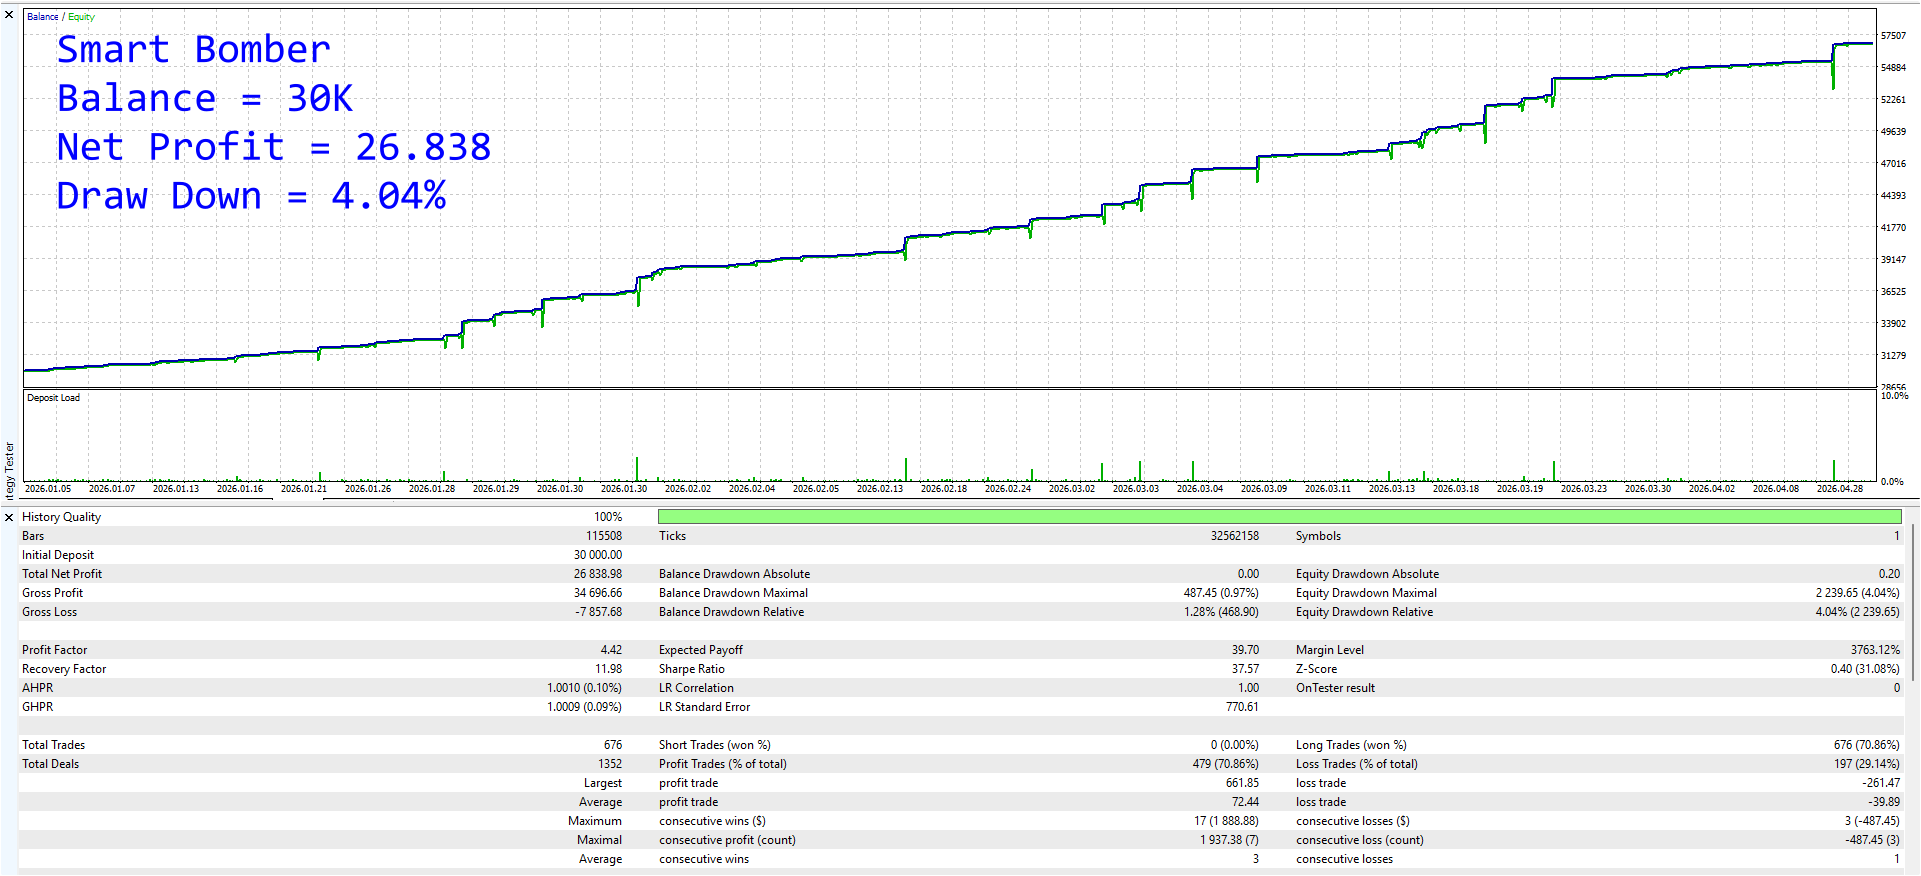This screenshot has height=876, width=1921.
Task: Click the Margin Level value 3763.12%
Action: [1875, 650]
